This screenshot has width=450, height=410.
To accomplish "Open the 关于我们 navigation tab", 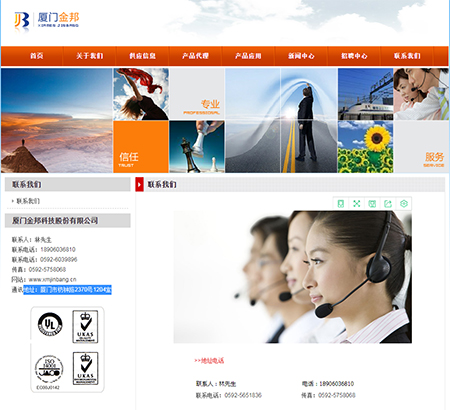I will (x=90, y=56).
